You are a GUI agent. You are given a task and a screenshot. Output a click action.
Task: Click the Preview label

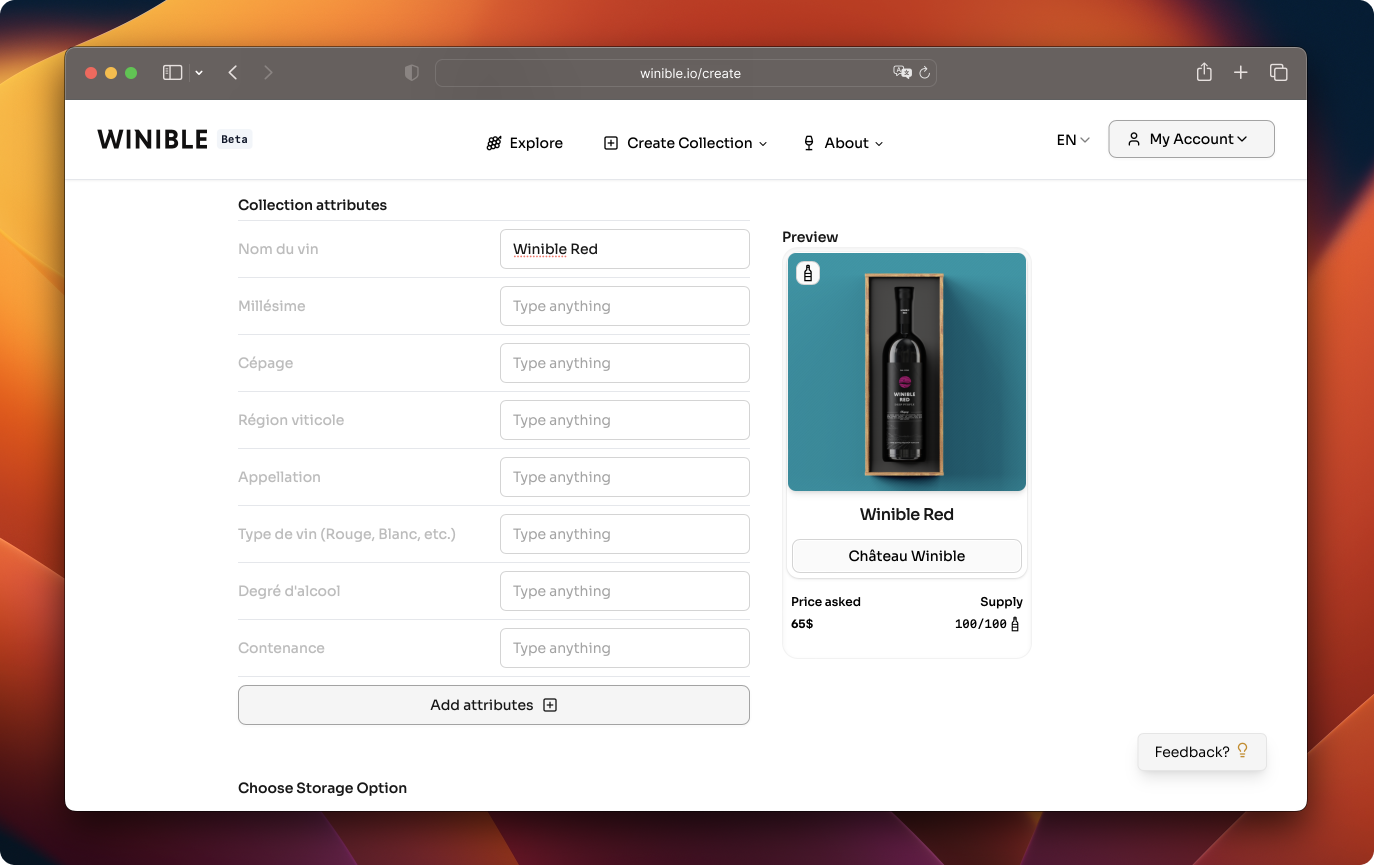click(810, 237)
